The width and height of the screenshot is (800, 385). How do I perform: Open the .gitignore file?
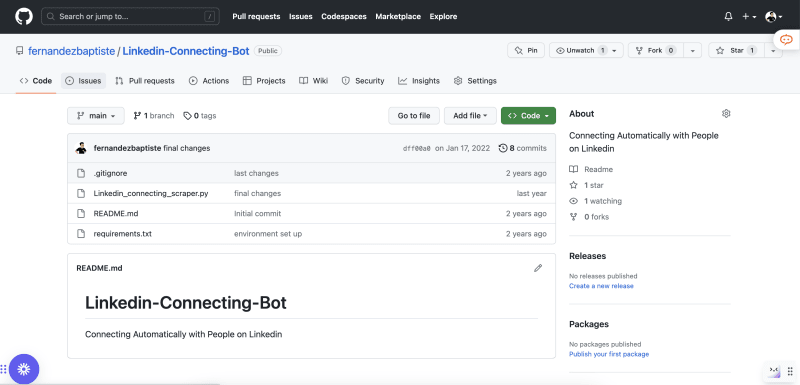110,173
